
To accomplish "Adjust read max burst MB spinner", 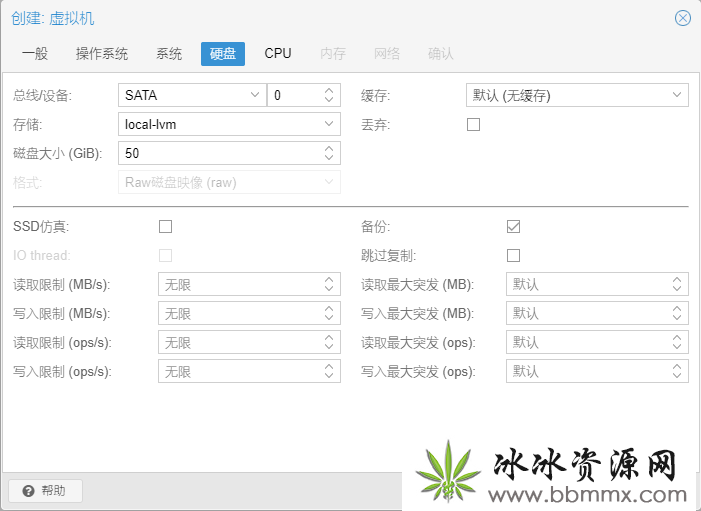I will point(676,284).
